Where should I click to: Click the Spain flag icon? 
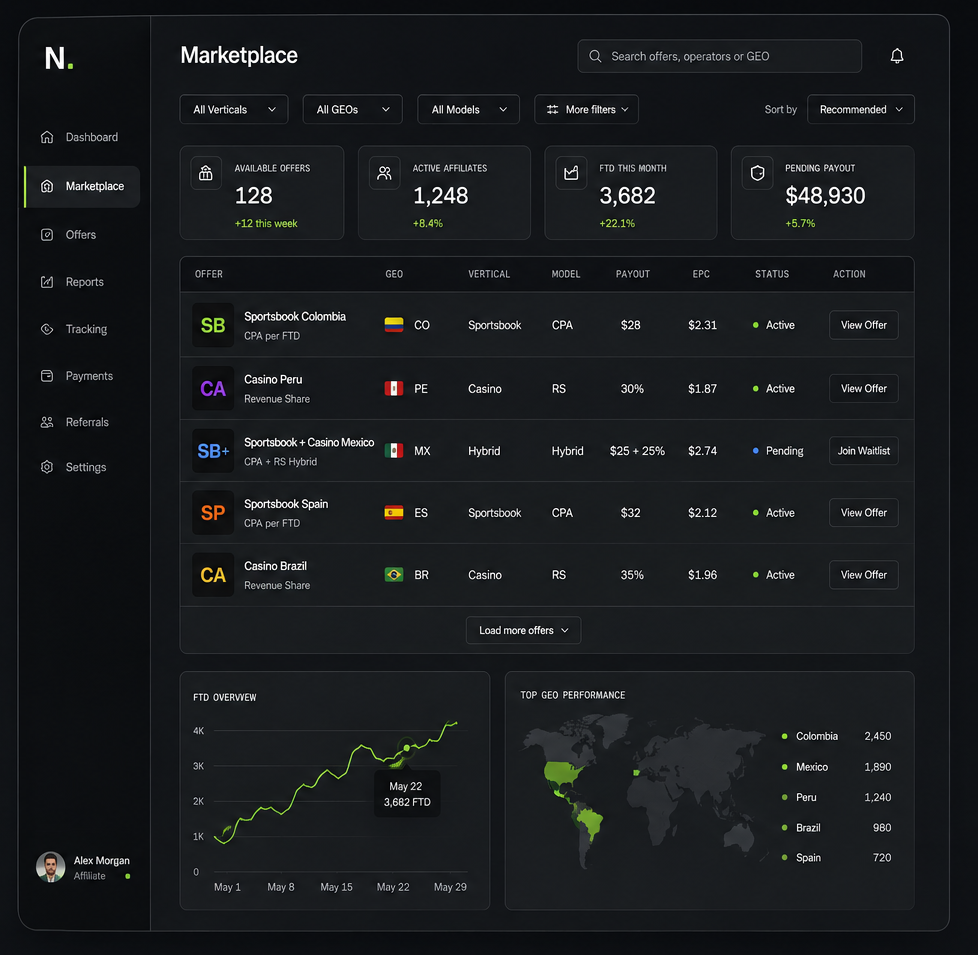[394, 513]
